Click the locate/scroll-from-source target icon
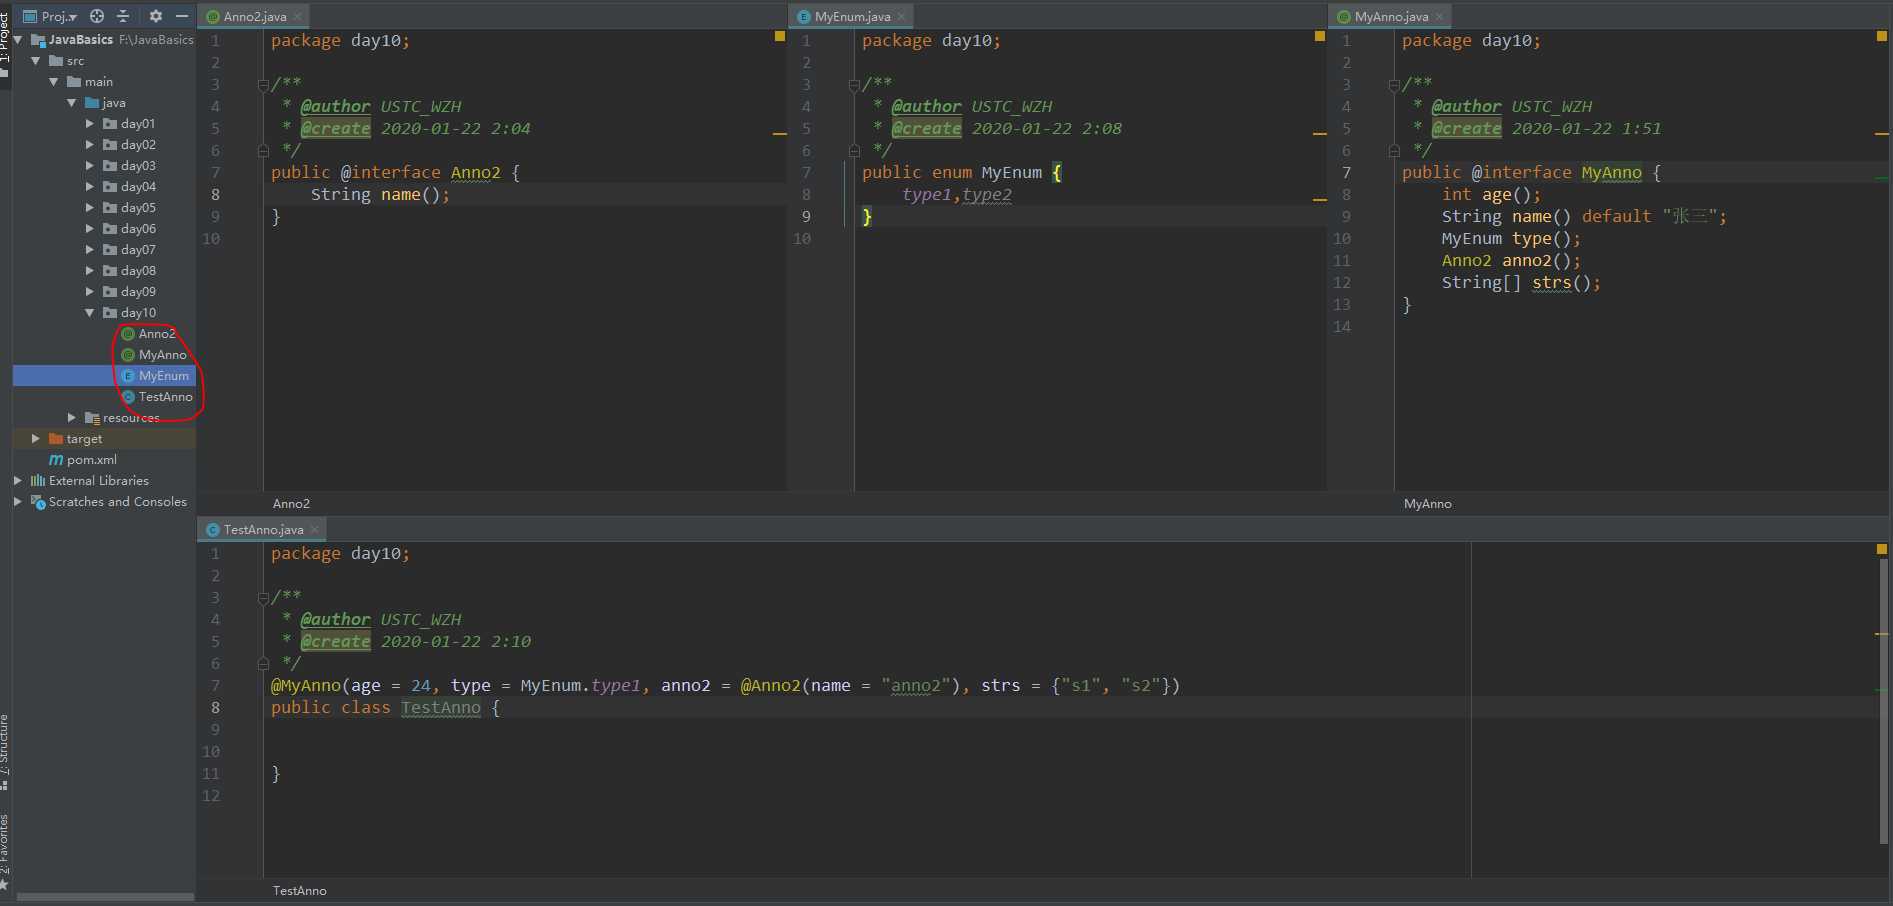 coord(97,16)
